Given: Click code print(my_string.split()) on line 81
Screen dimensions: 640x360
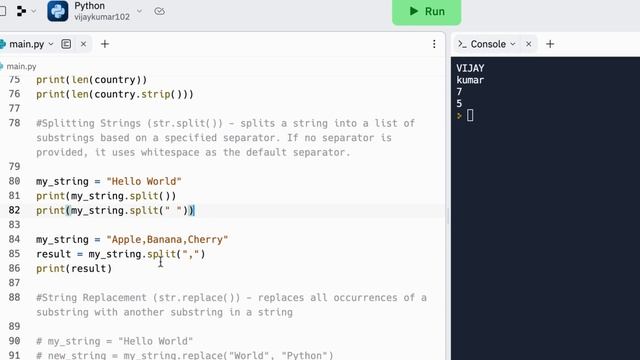Looking at the screenshot, I should 106,196.
